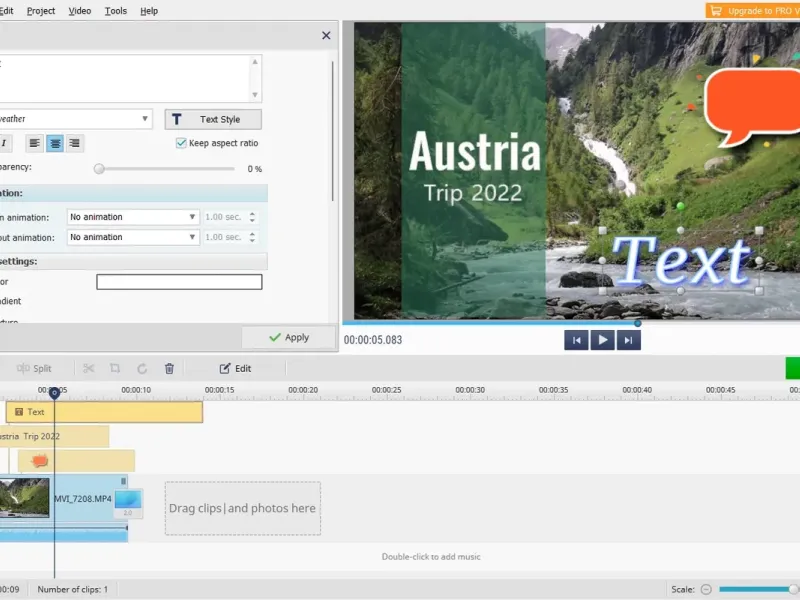Click the text box scroll down arrow
The height and width of the screenshot is (600, 800).
click(255, 95)
